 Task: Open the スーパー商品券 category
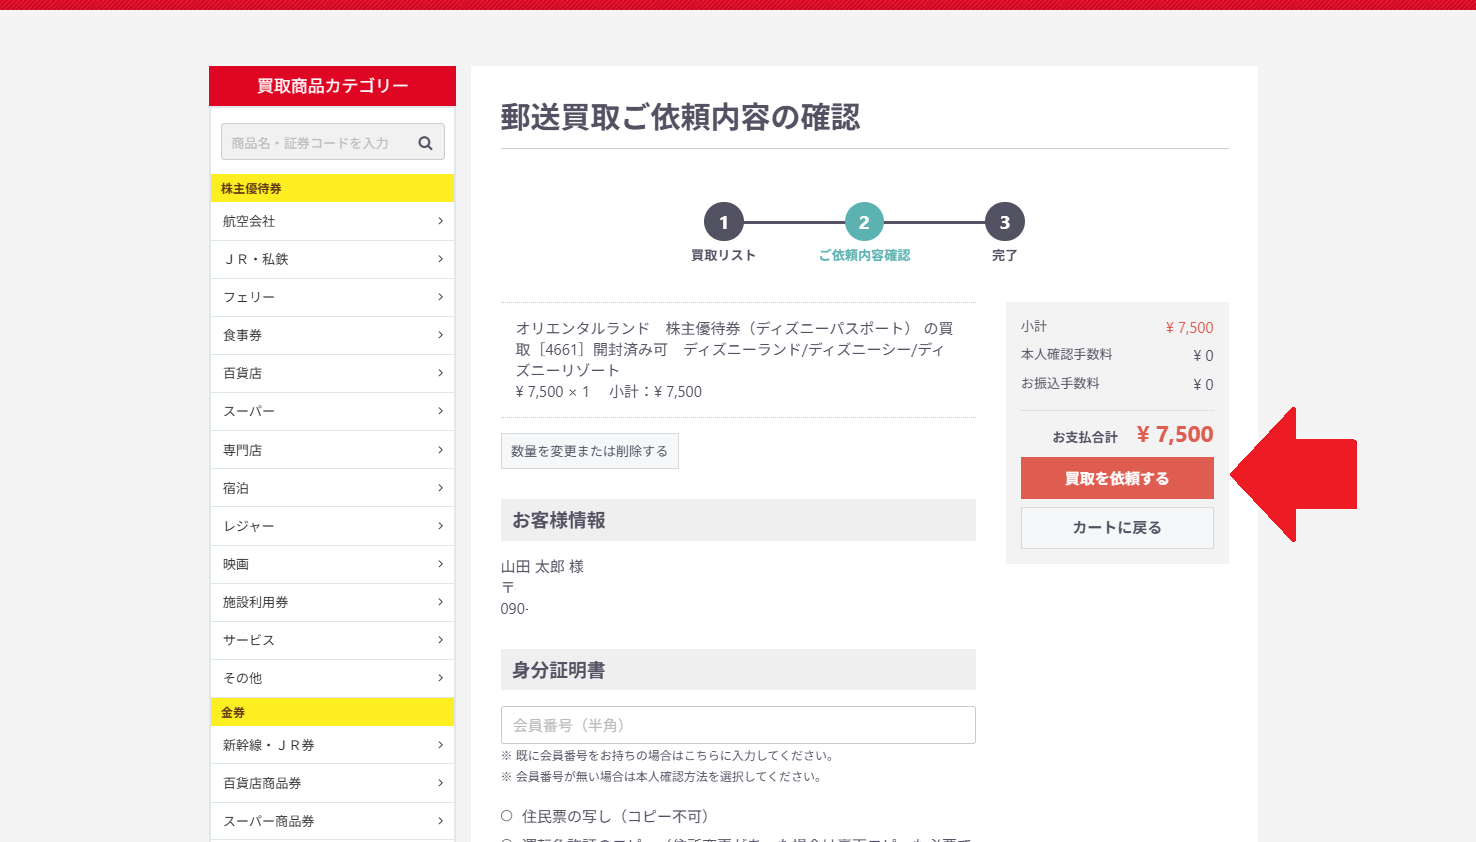point(333,821)
